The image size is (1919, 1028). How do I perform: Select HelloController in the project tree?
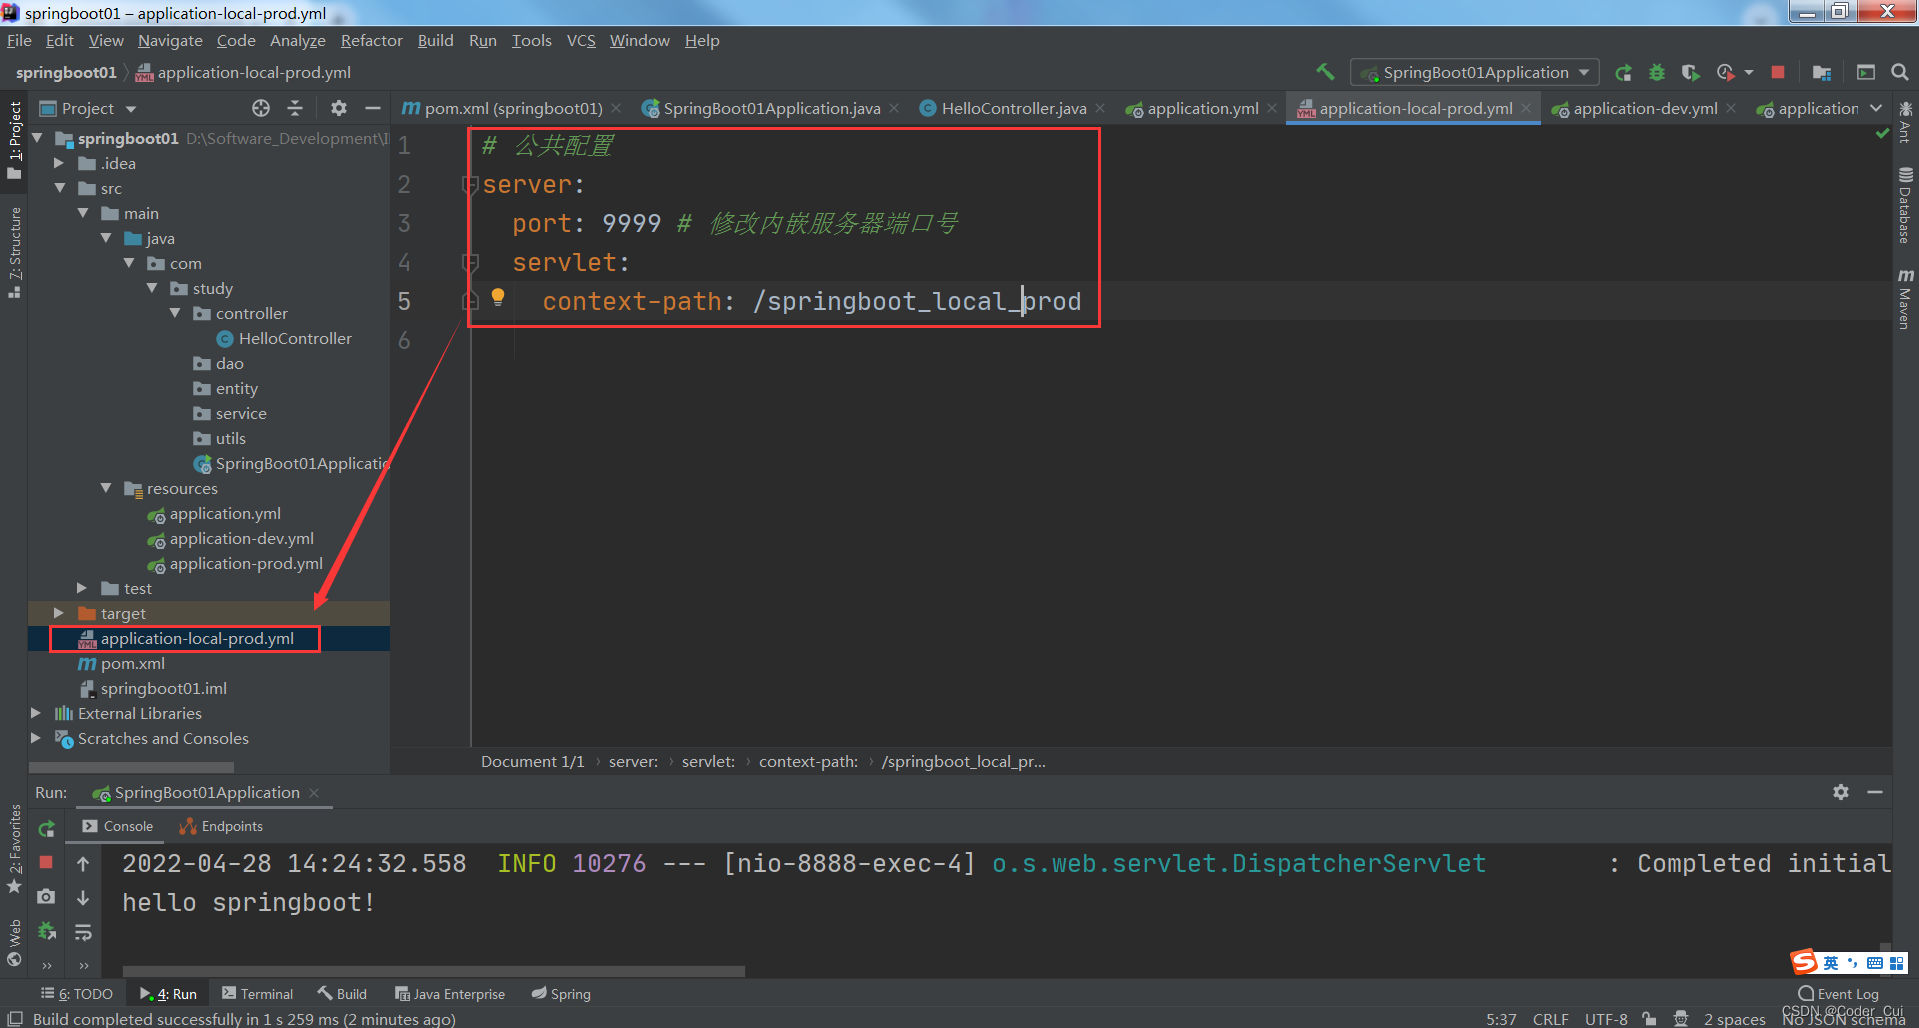[x=295, y=338]
